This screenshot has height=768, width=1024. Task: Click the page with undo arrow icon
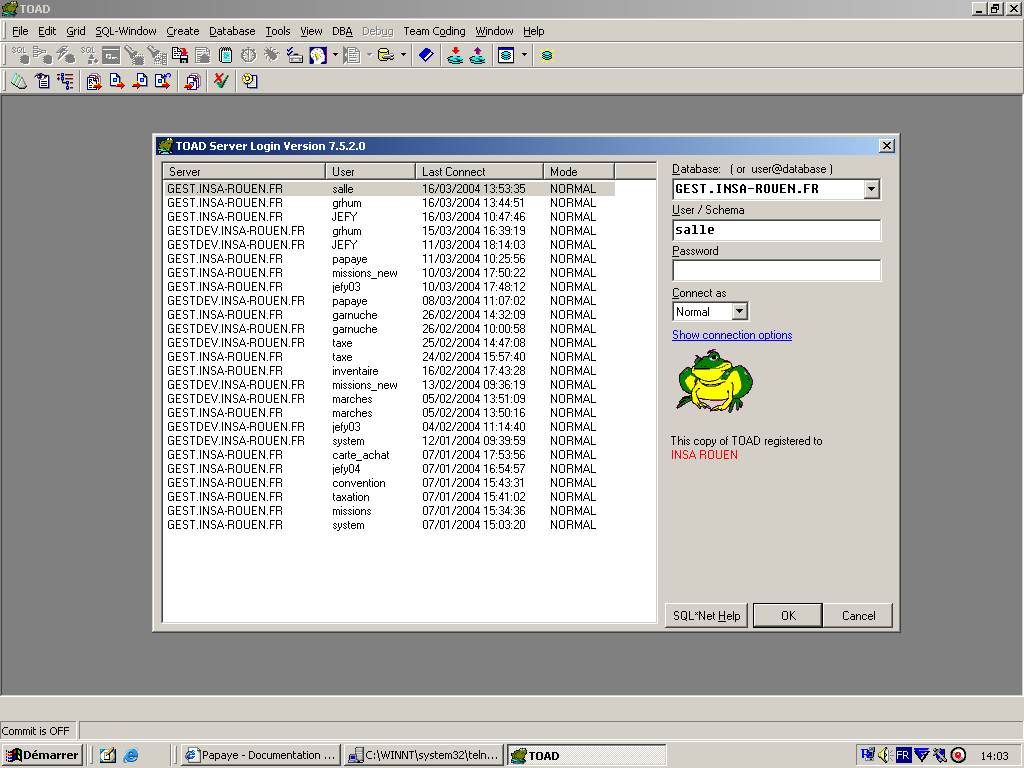(x=163, y=81)
